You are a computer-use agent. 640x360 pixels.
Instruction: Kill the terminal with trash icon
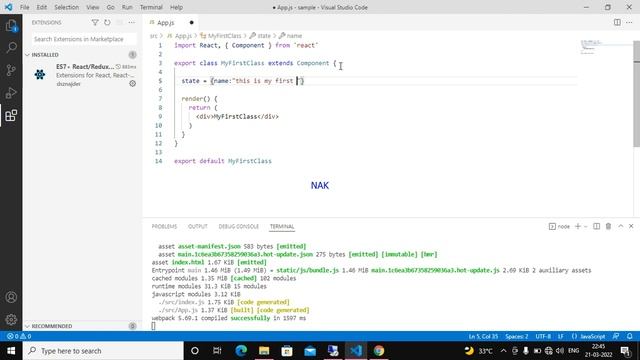[x=608, y=226]
